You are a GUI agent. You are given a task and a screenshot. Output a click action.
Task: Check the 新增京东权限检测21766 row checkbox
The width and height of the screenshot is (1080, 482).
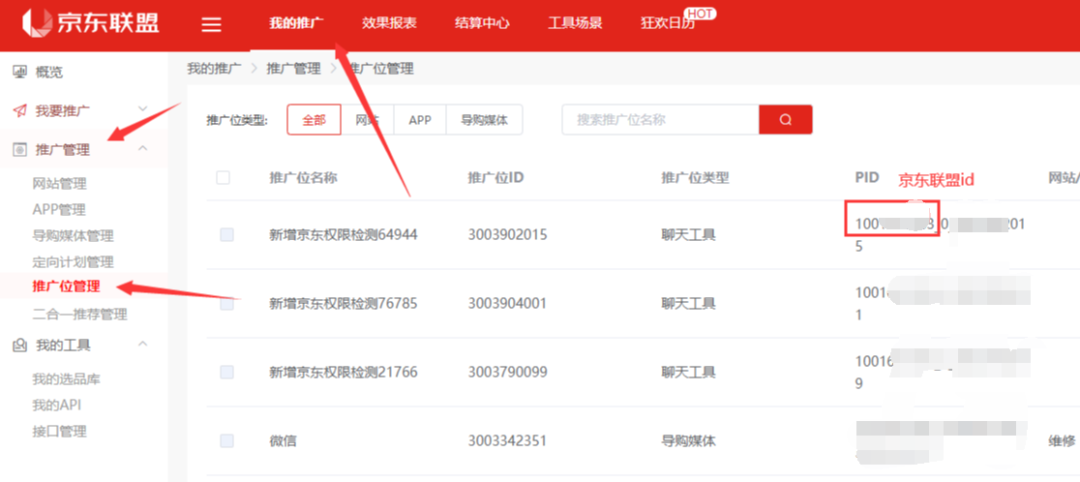(x=227, y=373)
